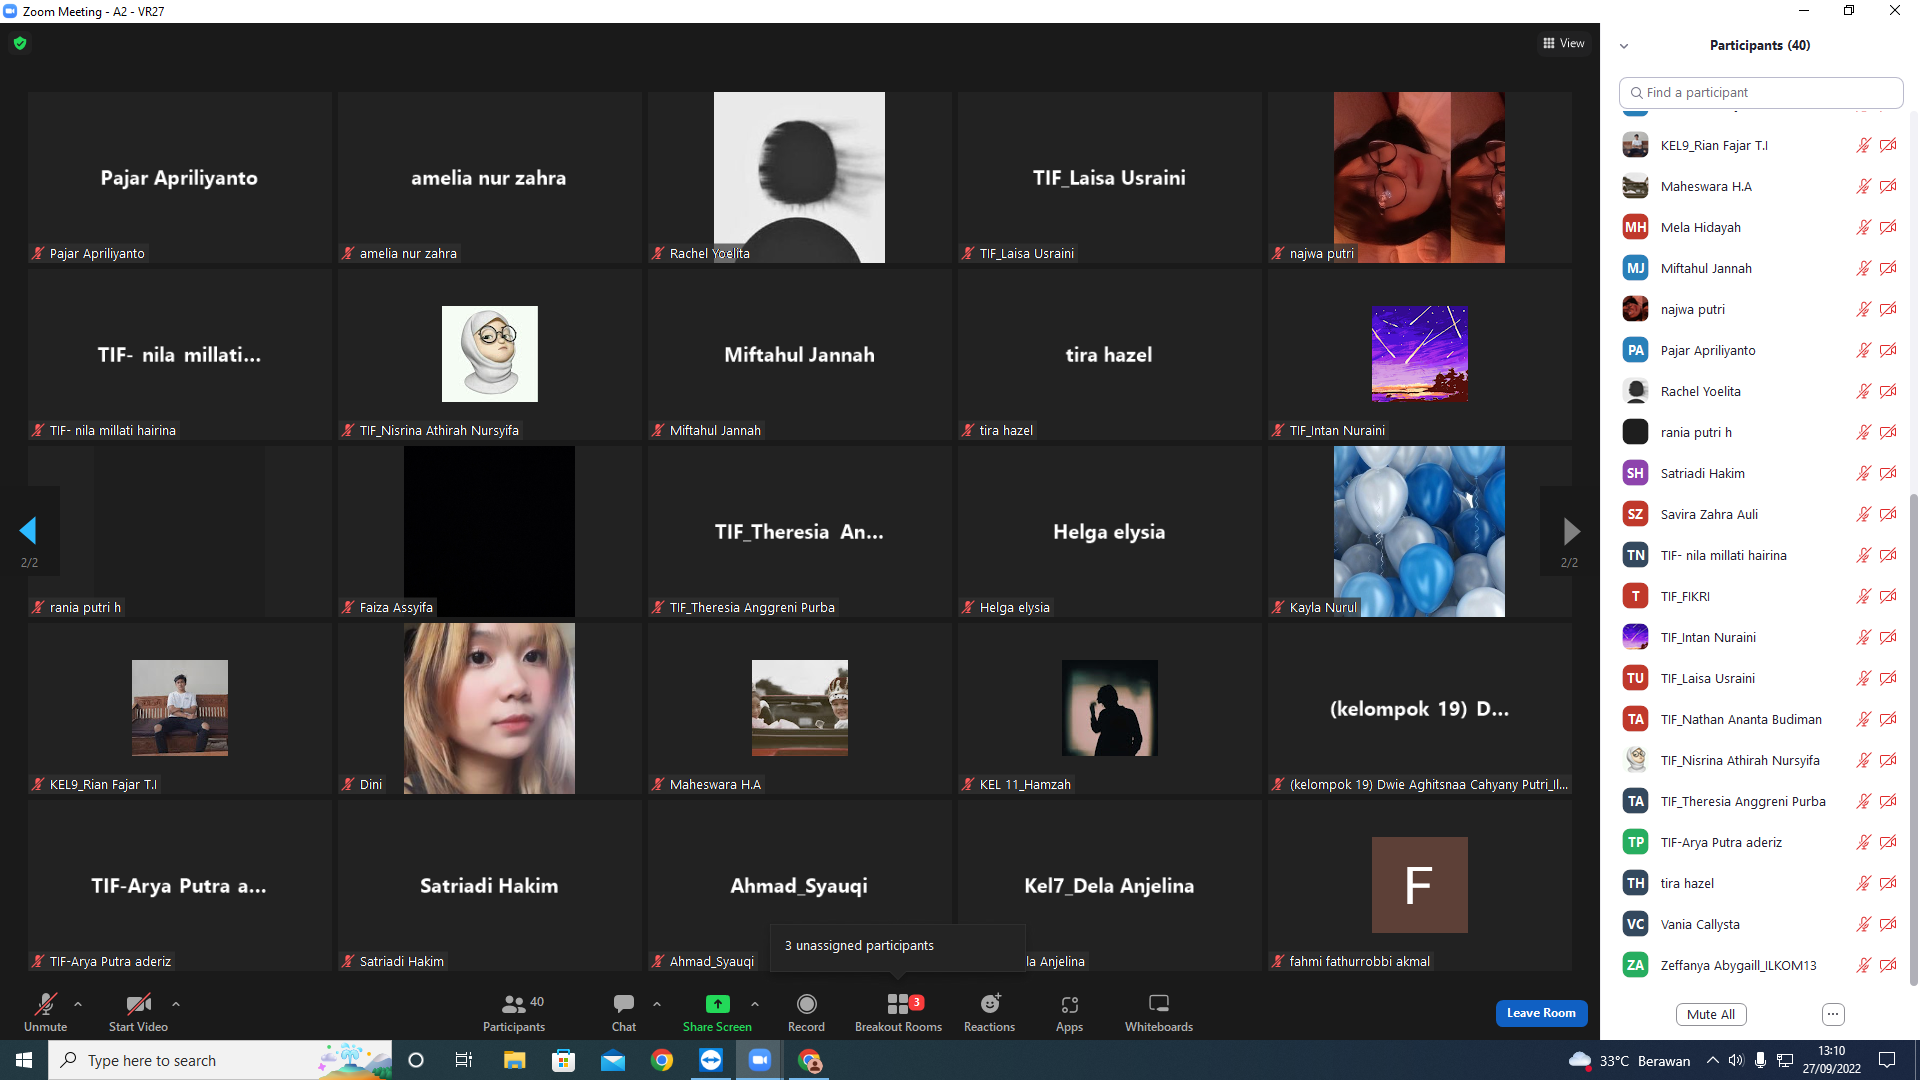Toggle Maheswara H.A's video icon
Image resolution: width=1920 pixels, height=1080 pixels.
[1888, 186]
